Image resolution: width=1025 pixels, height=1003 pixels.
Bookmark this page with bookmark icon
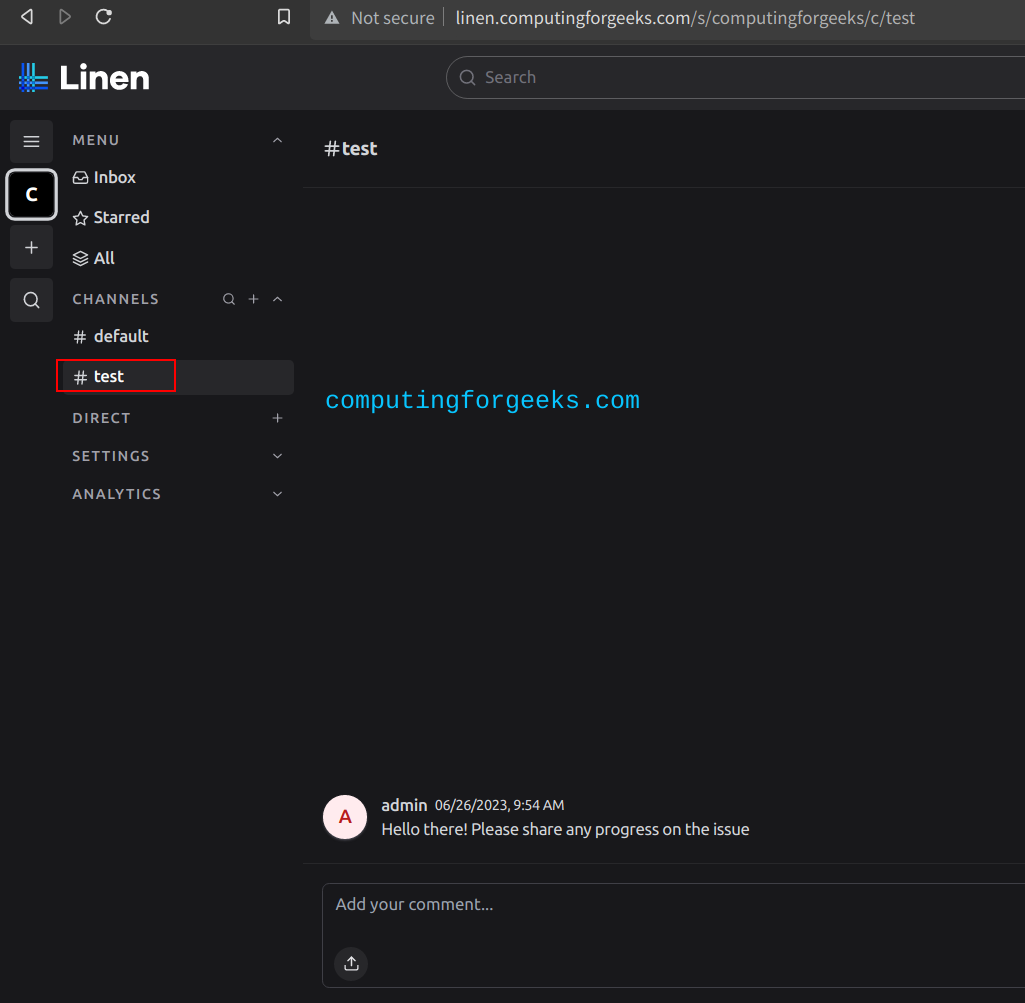(284, 17)
